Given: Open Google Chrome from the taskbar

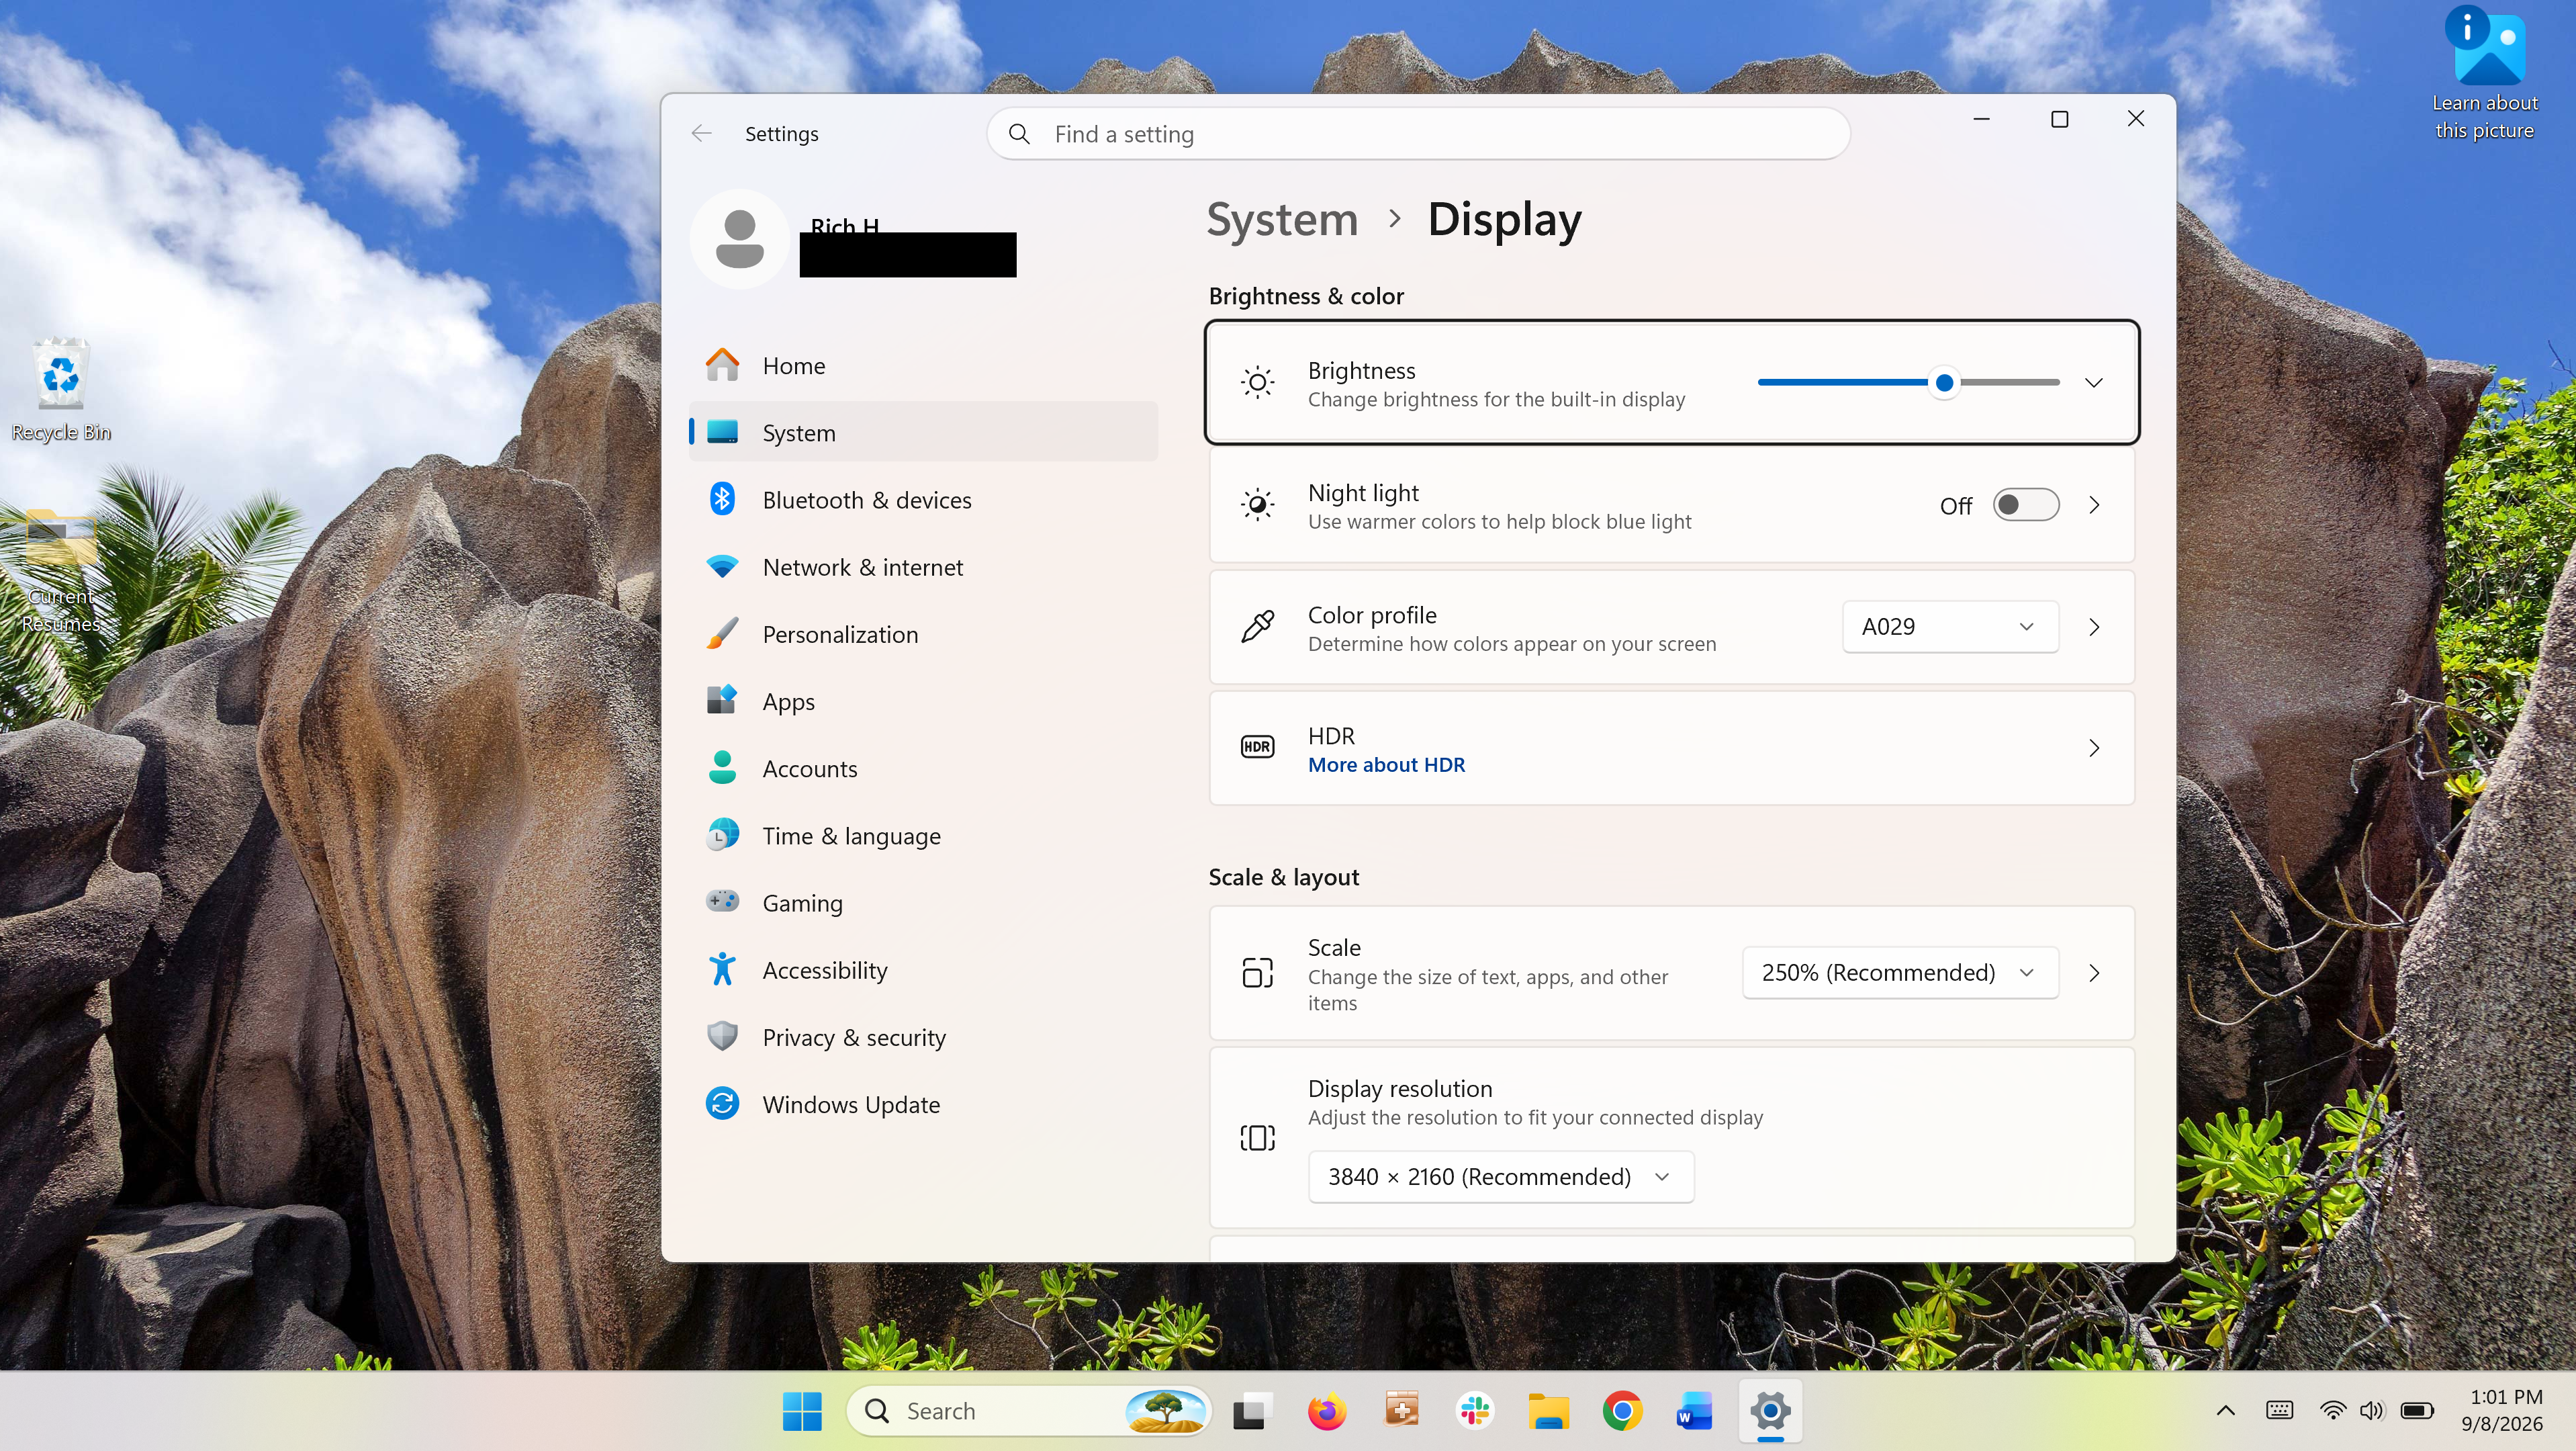Looking at the screenshot, I should [x=1621, y=1412].
